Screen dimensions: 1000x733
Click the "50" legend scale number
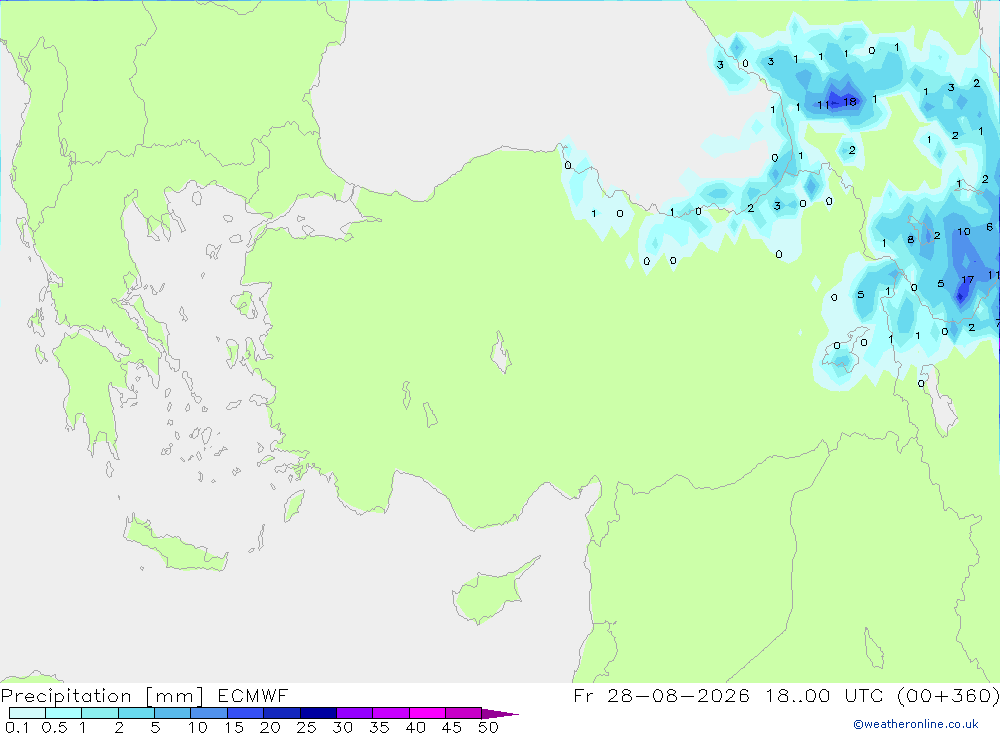(x=488, y=727)
